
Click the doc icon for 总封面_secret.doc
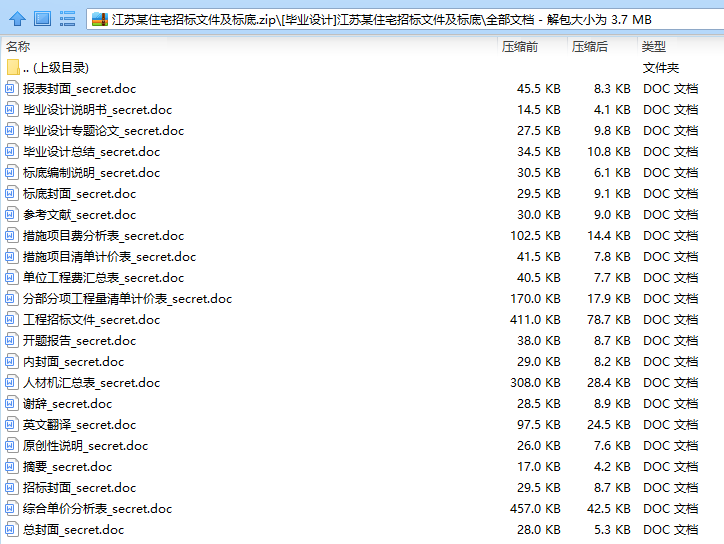point(12,530)
